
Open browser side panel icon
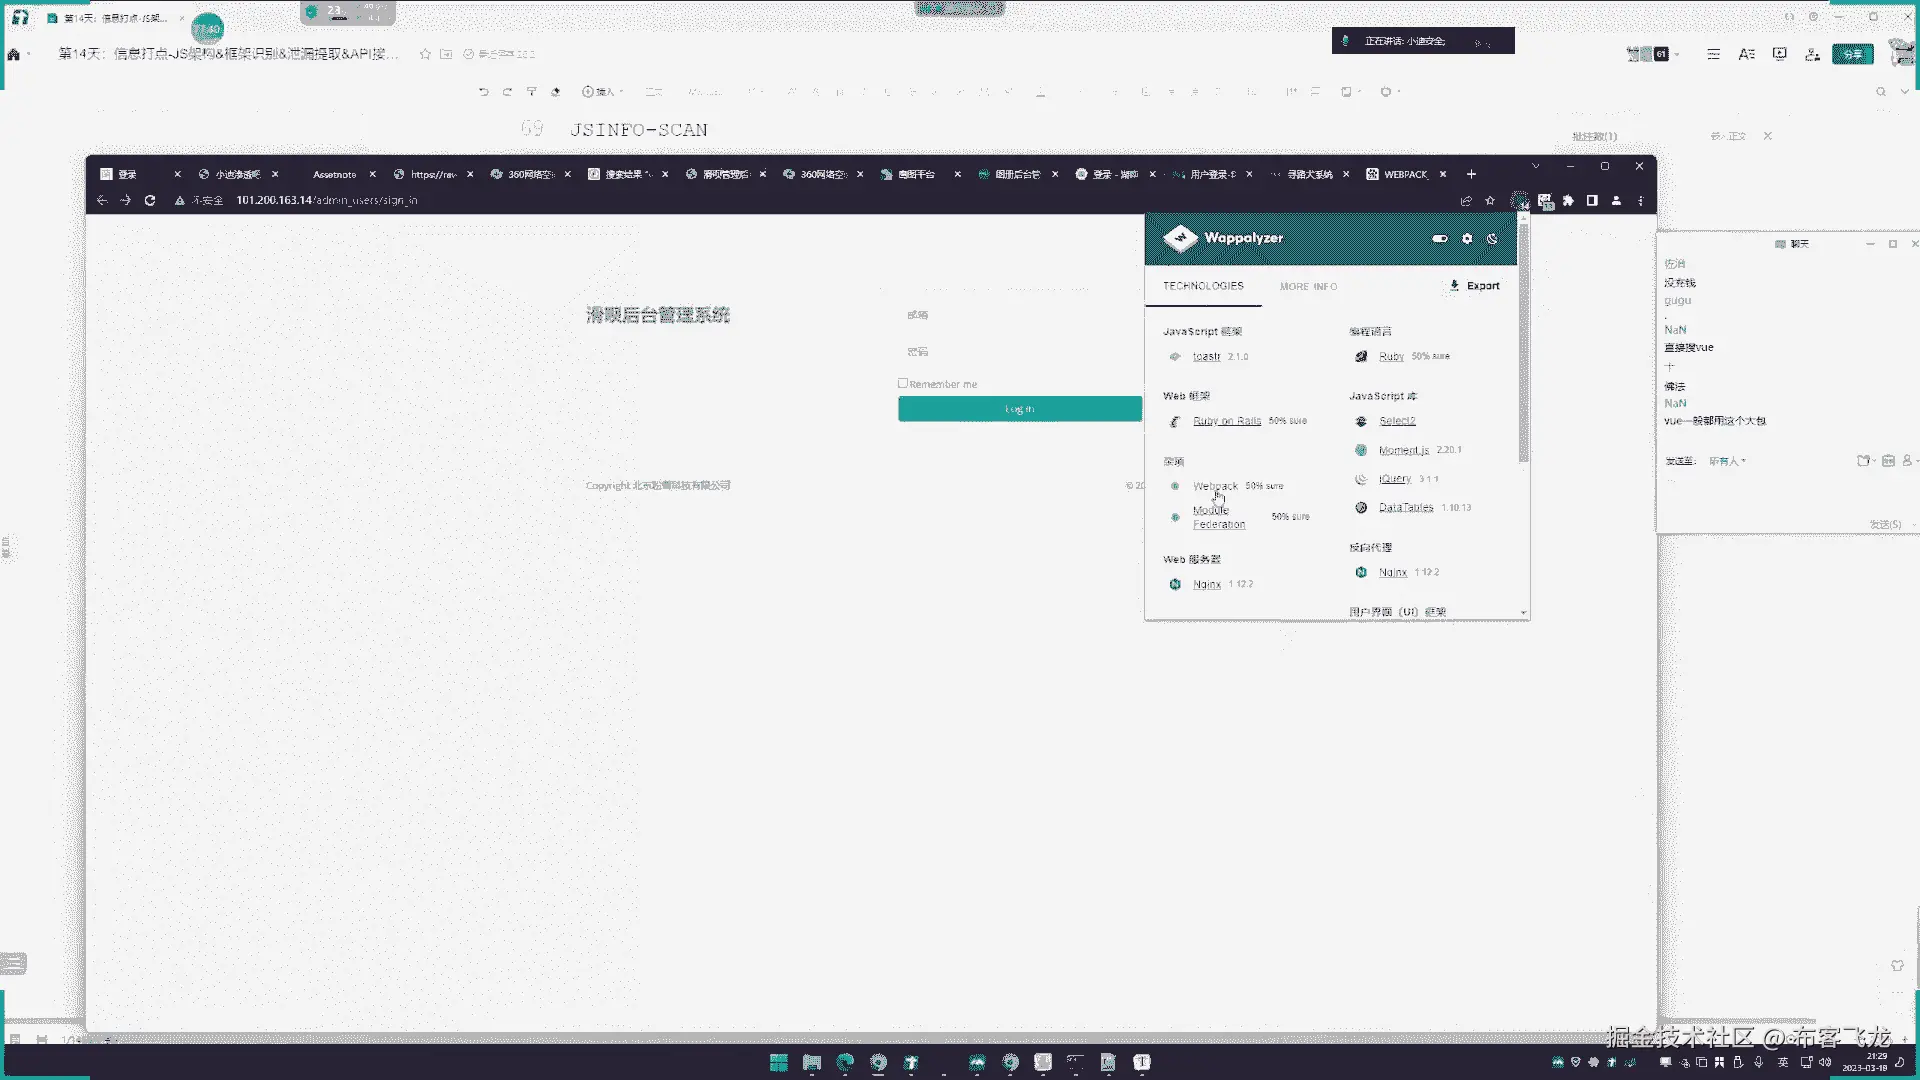(x=1592, y=201)
